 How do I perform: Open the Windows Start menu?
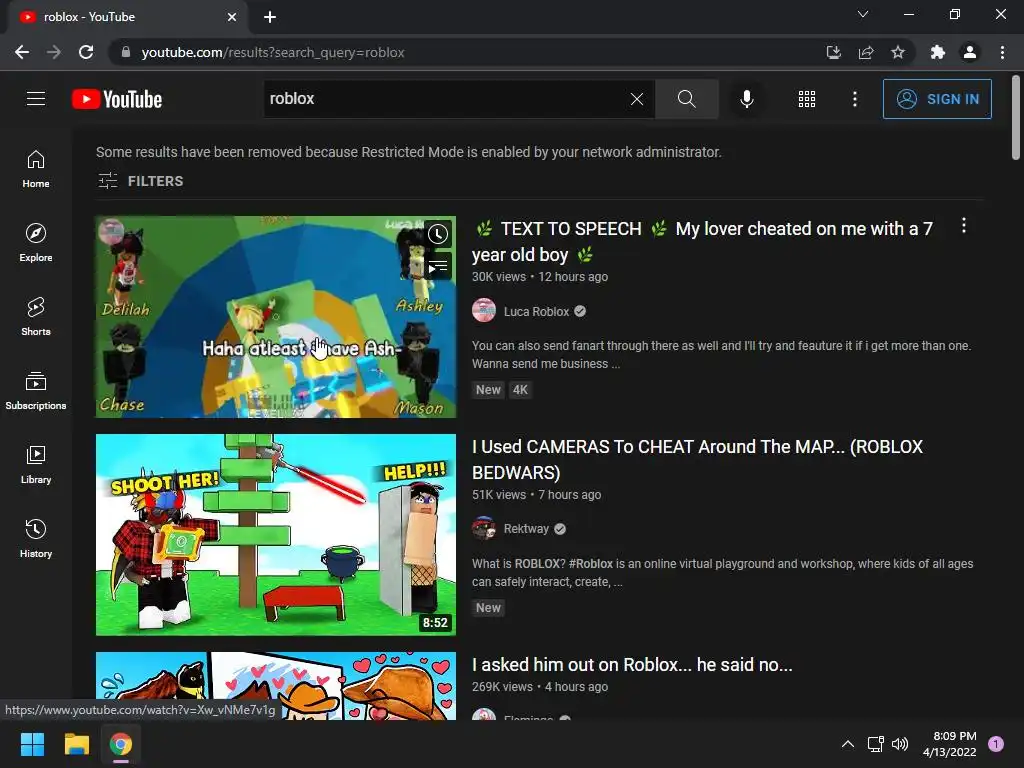[32, 744]
